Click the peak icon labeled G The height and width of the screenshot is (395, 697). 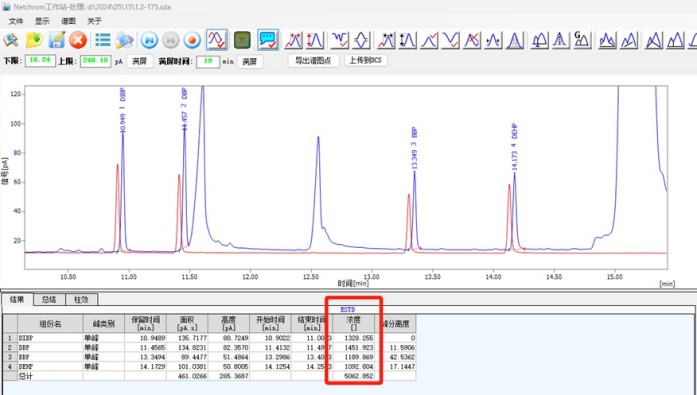tap(582, 40)
